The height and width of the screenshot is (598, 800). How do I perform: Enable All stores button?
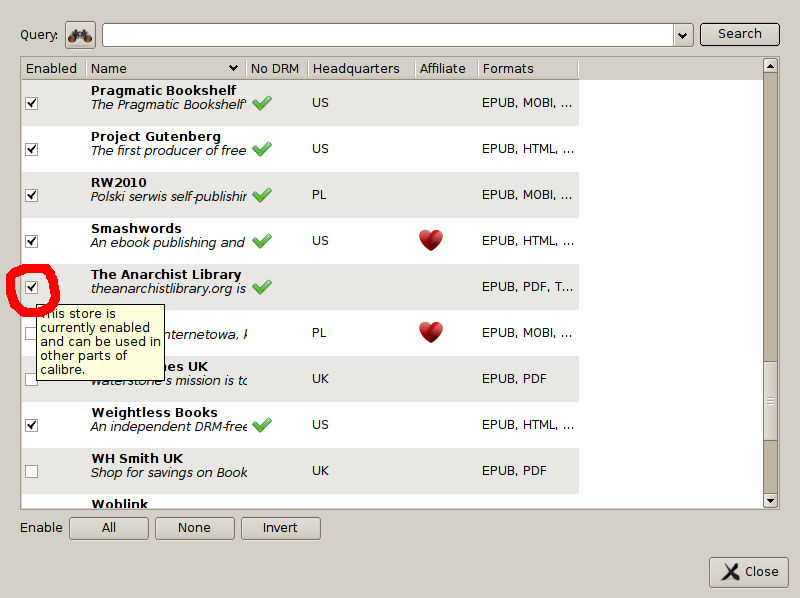(x=109, y=528)
